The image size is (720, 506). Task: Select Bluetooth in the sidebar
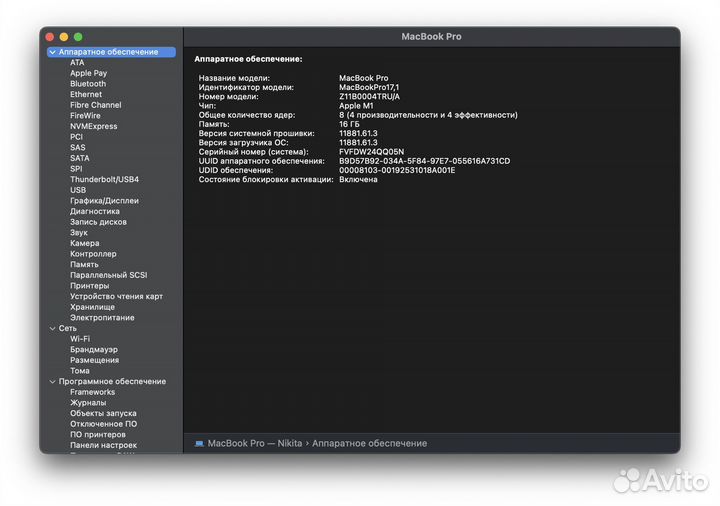tap(88, 84)
